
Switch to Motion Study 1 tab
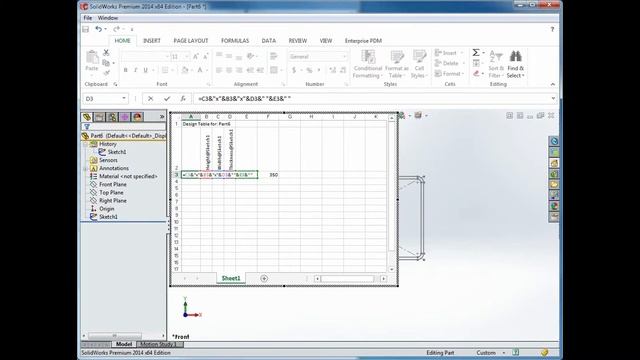click(159, 344)
